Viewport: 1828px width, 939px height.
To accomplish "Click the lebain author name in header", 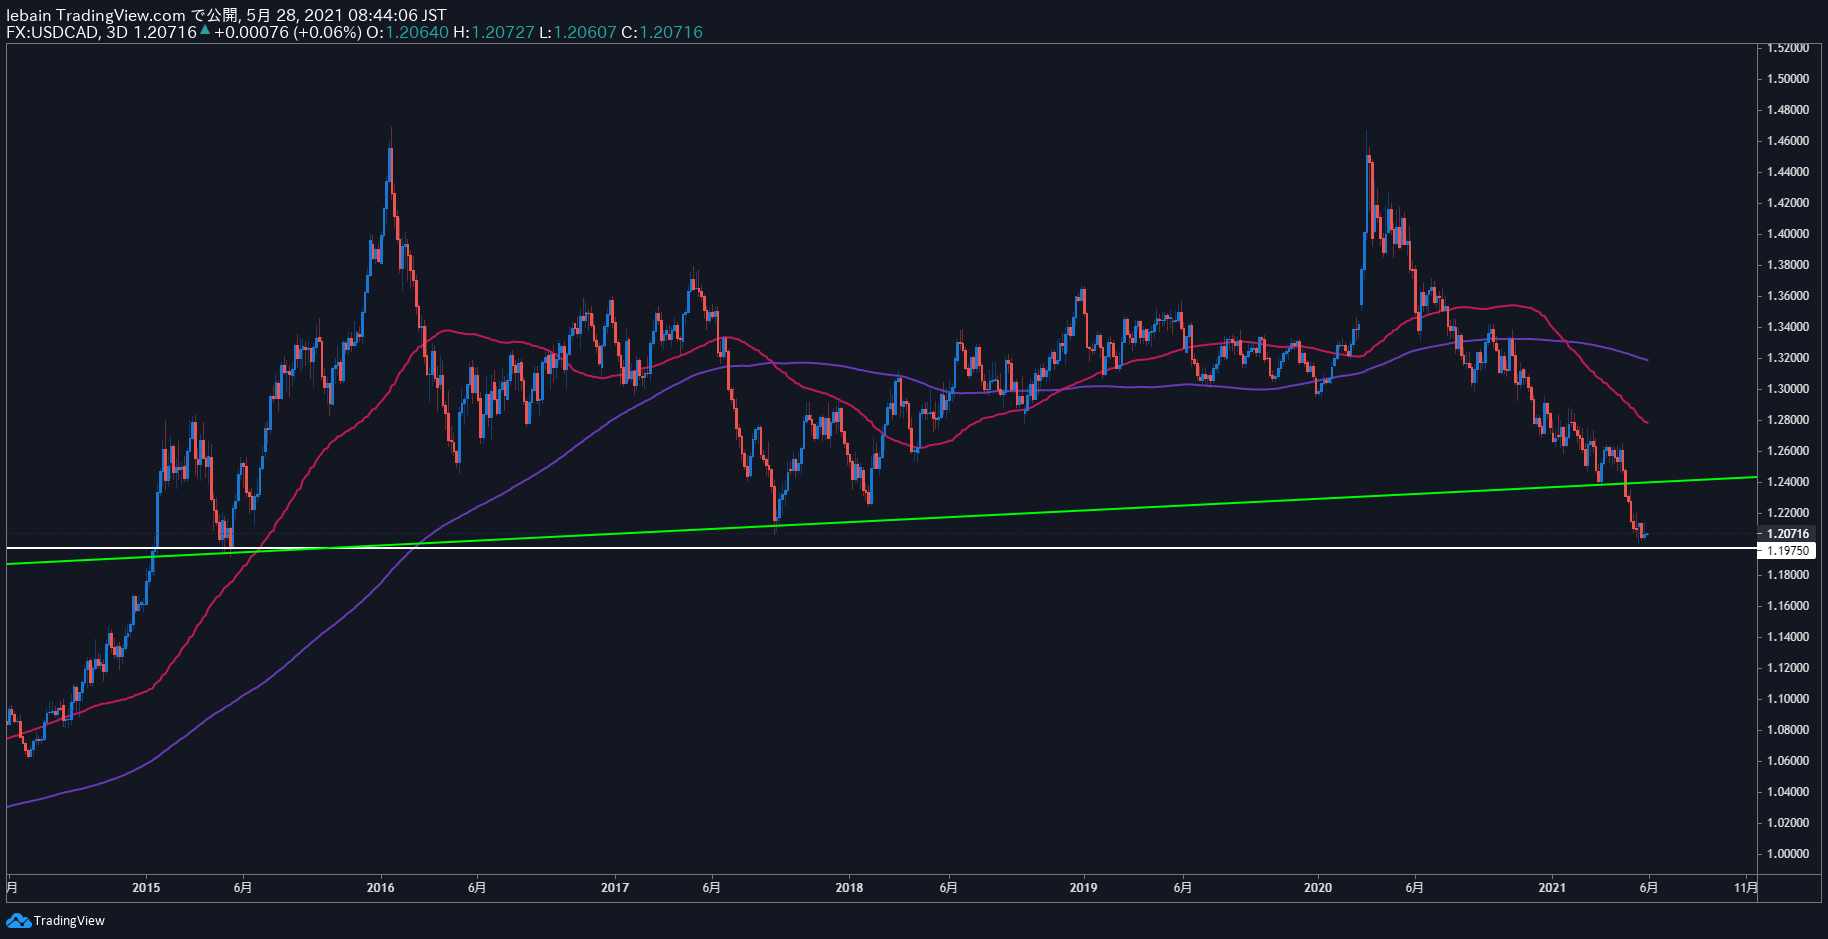I will pos(29,15).
